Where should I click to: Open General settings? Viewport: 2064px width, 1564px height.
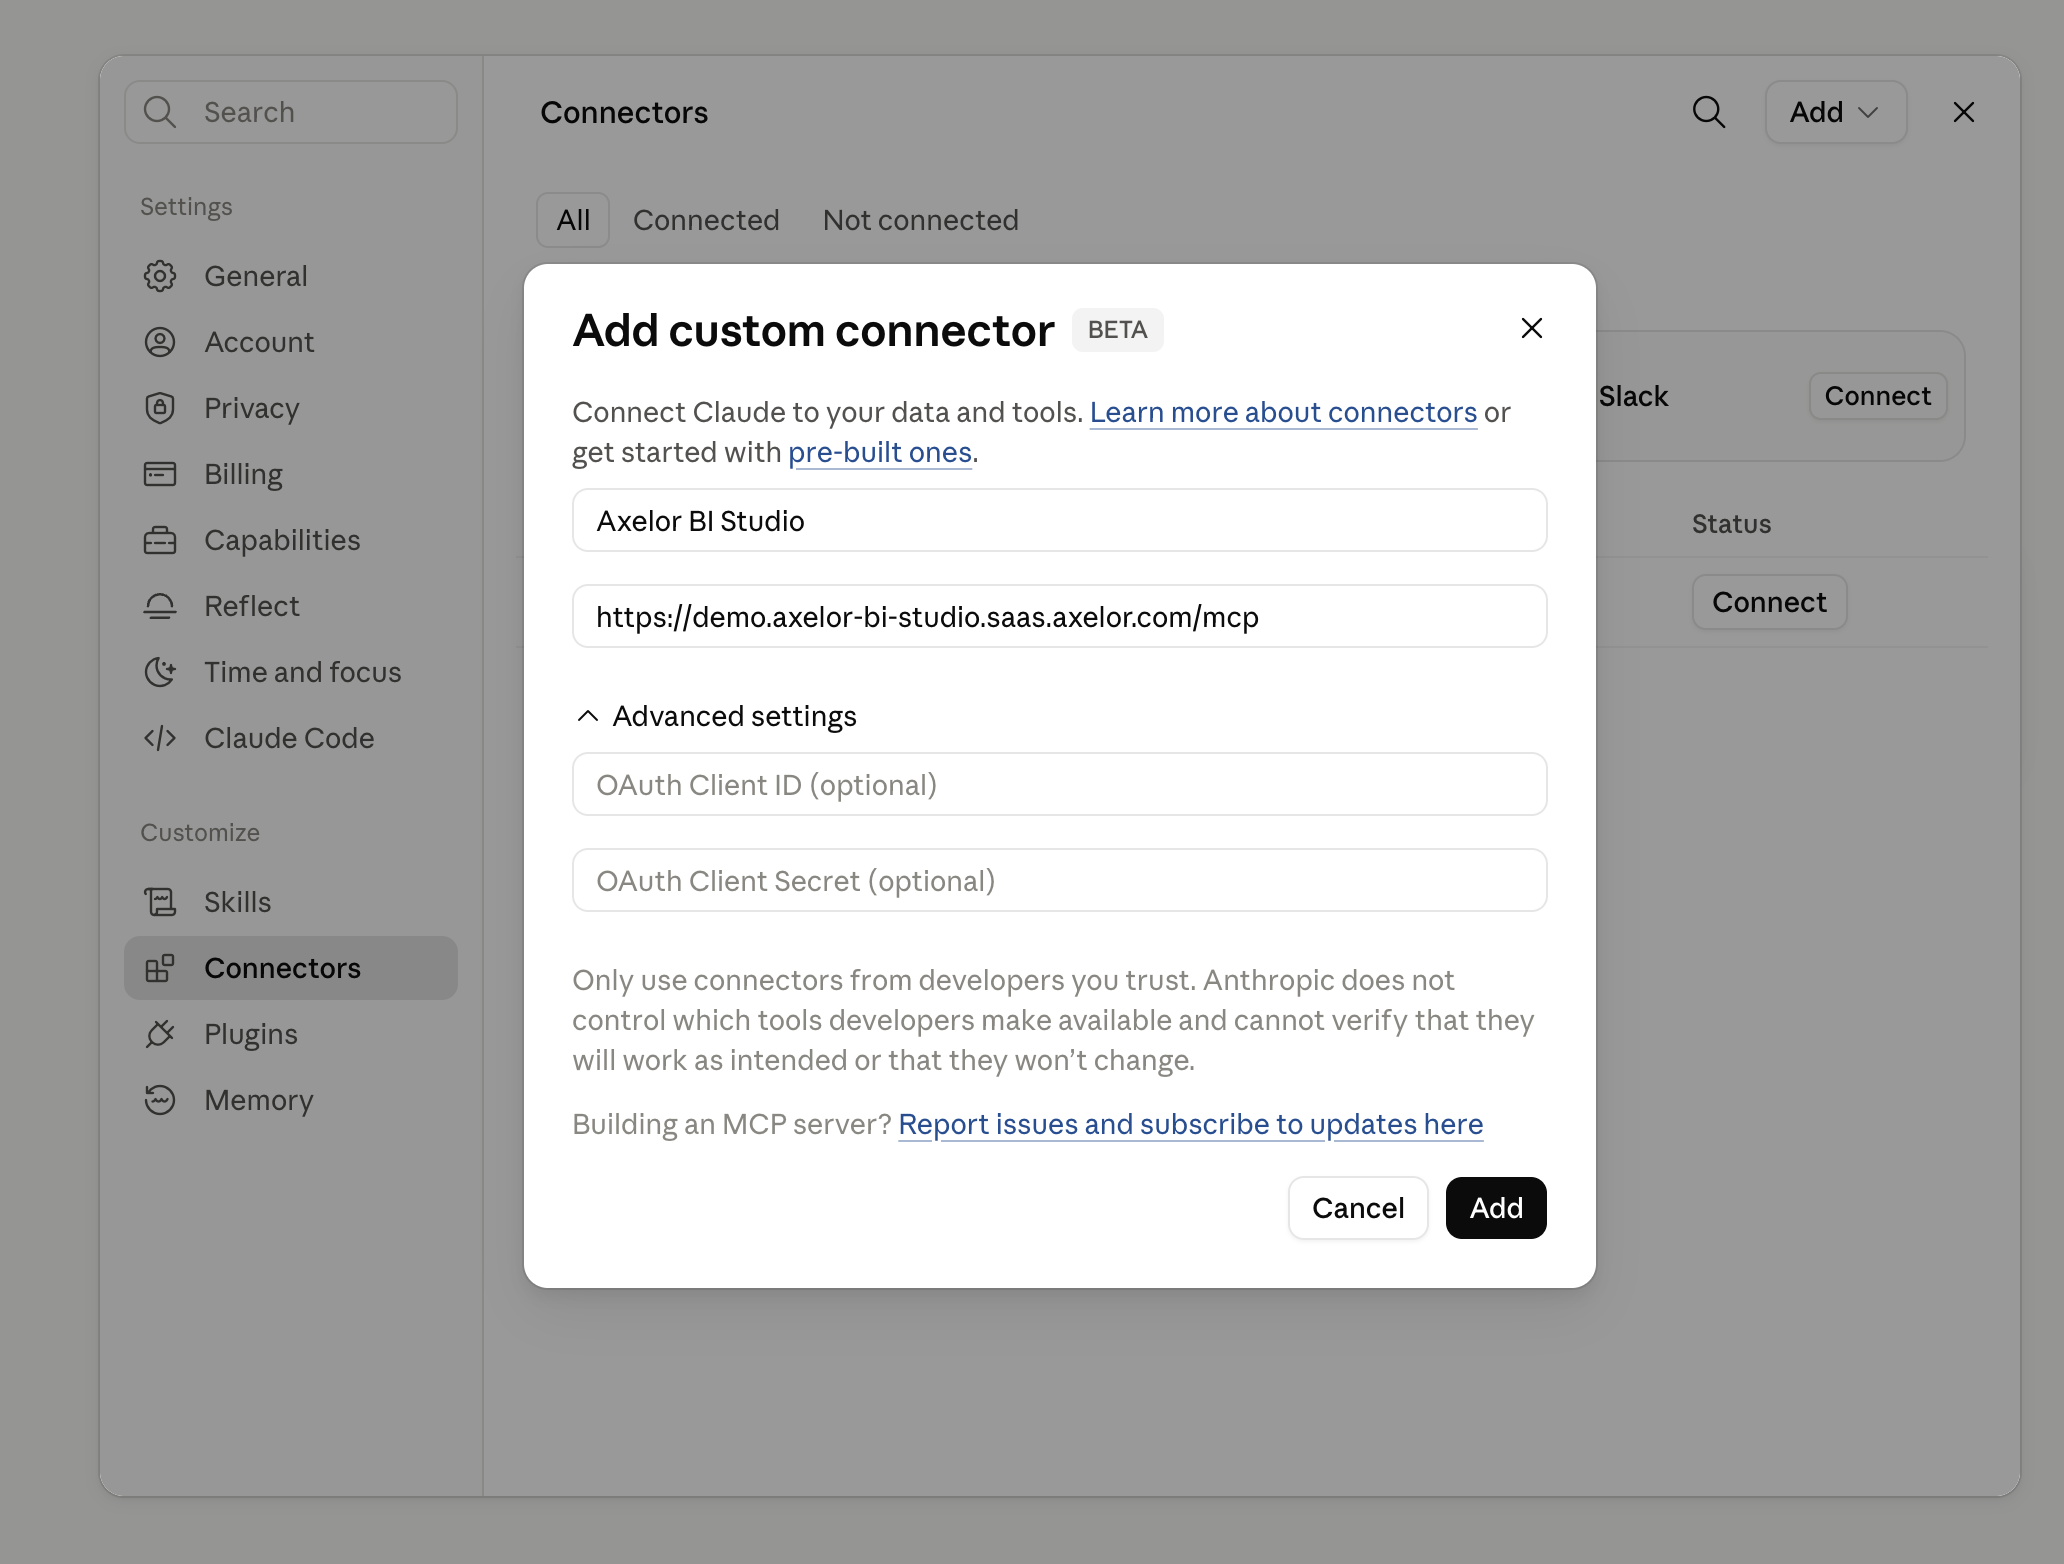[291, 276]
